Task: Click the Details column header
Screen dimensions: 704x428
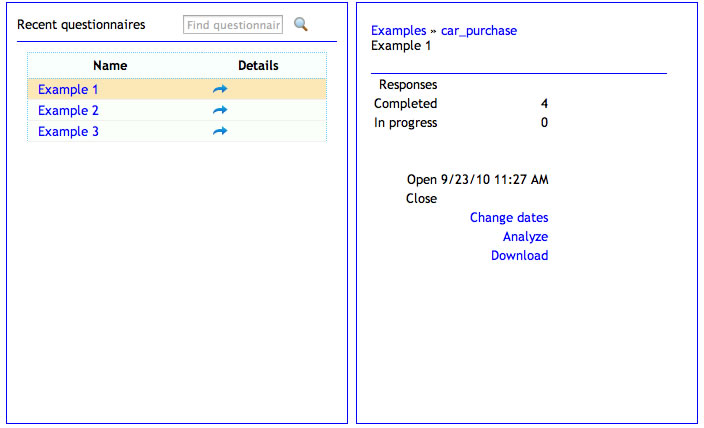Action: pyautogui.click(x=258, y=65)
